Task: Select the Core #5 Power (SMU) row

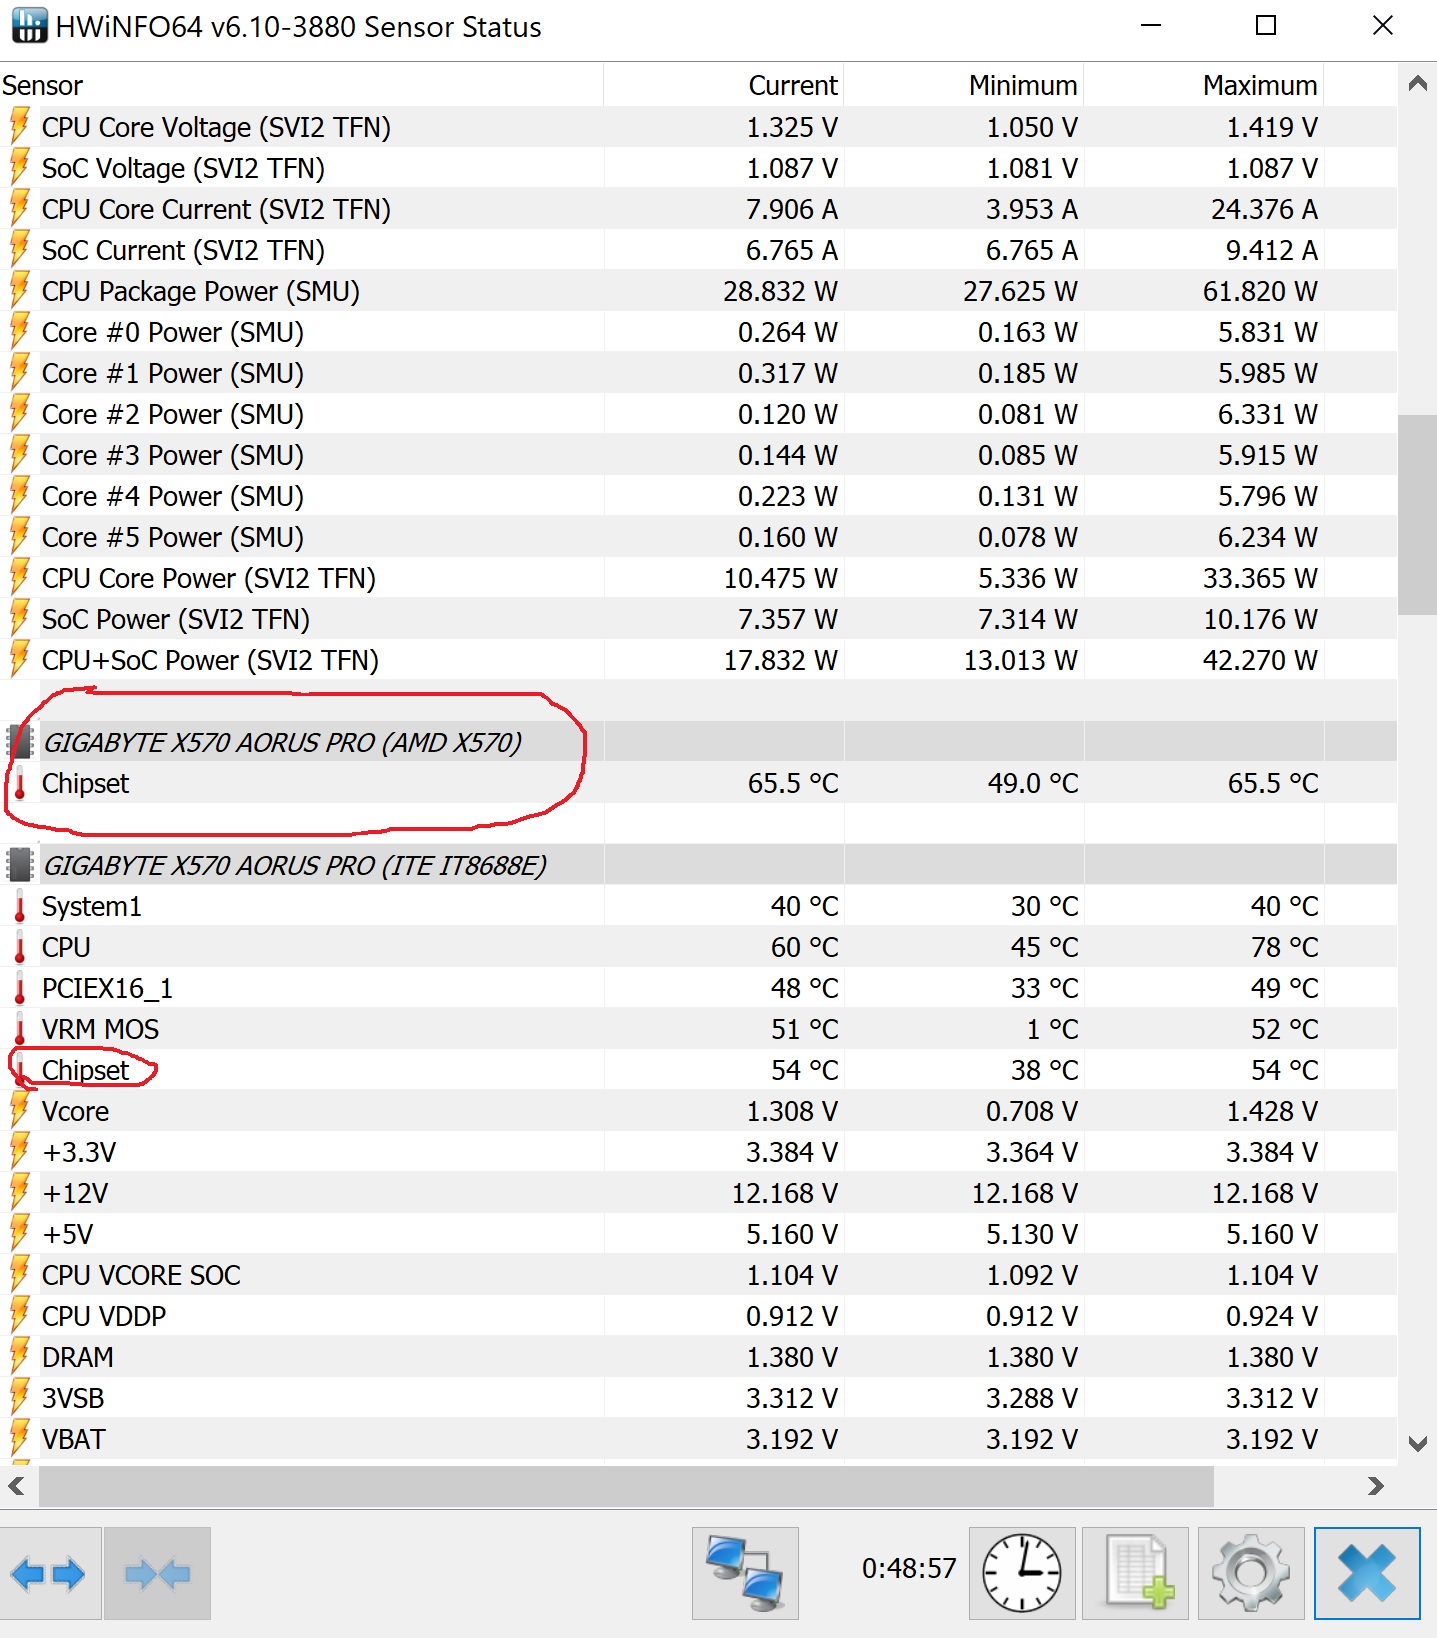Action: pyautogui.click(x=698, y=537)
